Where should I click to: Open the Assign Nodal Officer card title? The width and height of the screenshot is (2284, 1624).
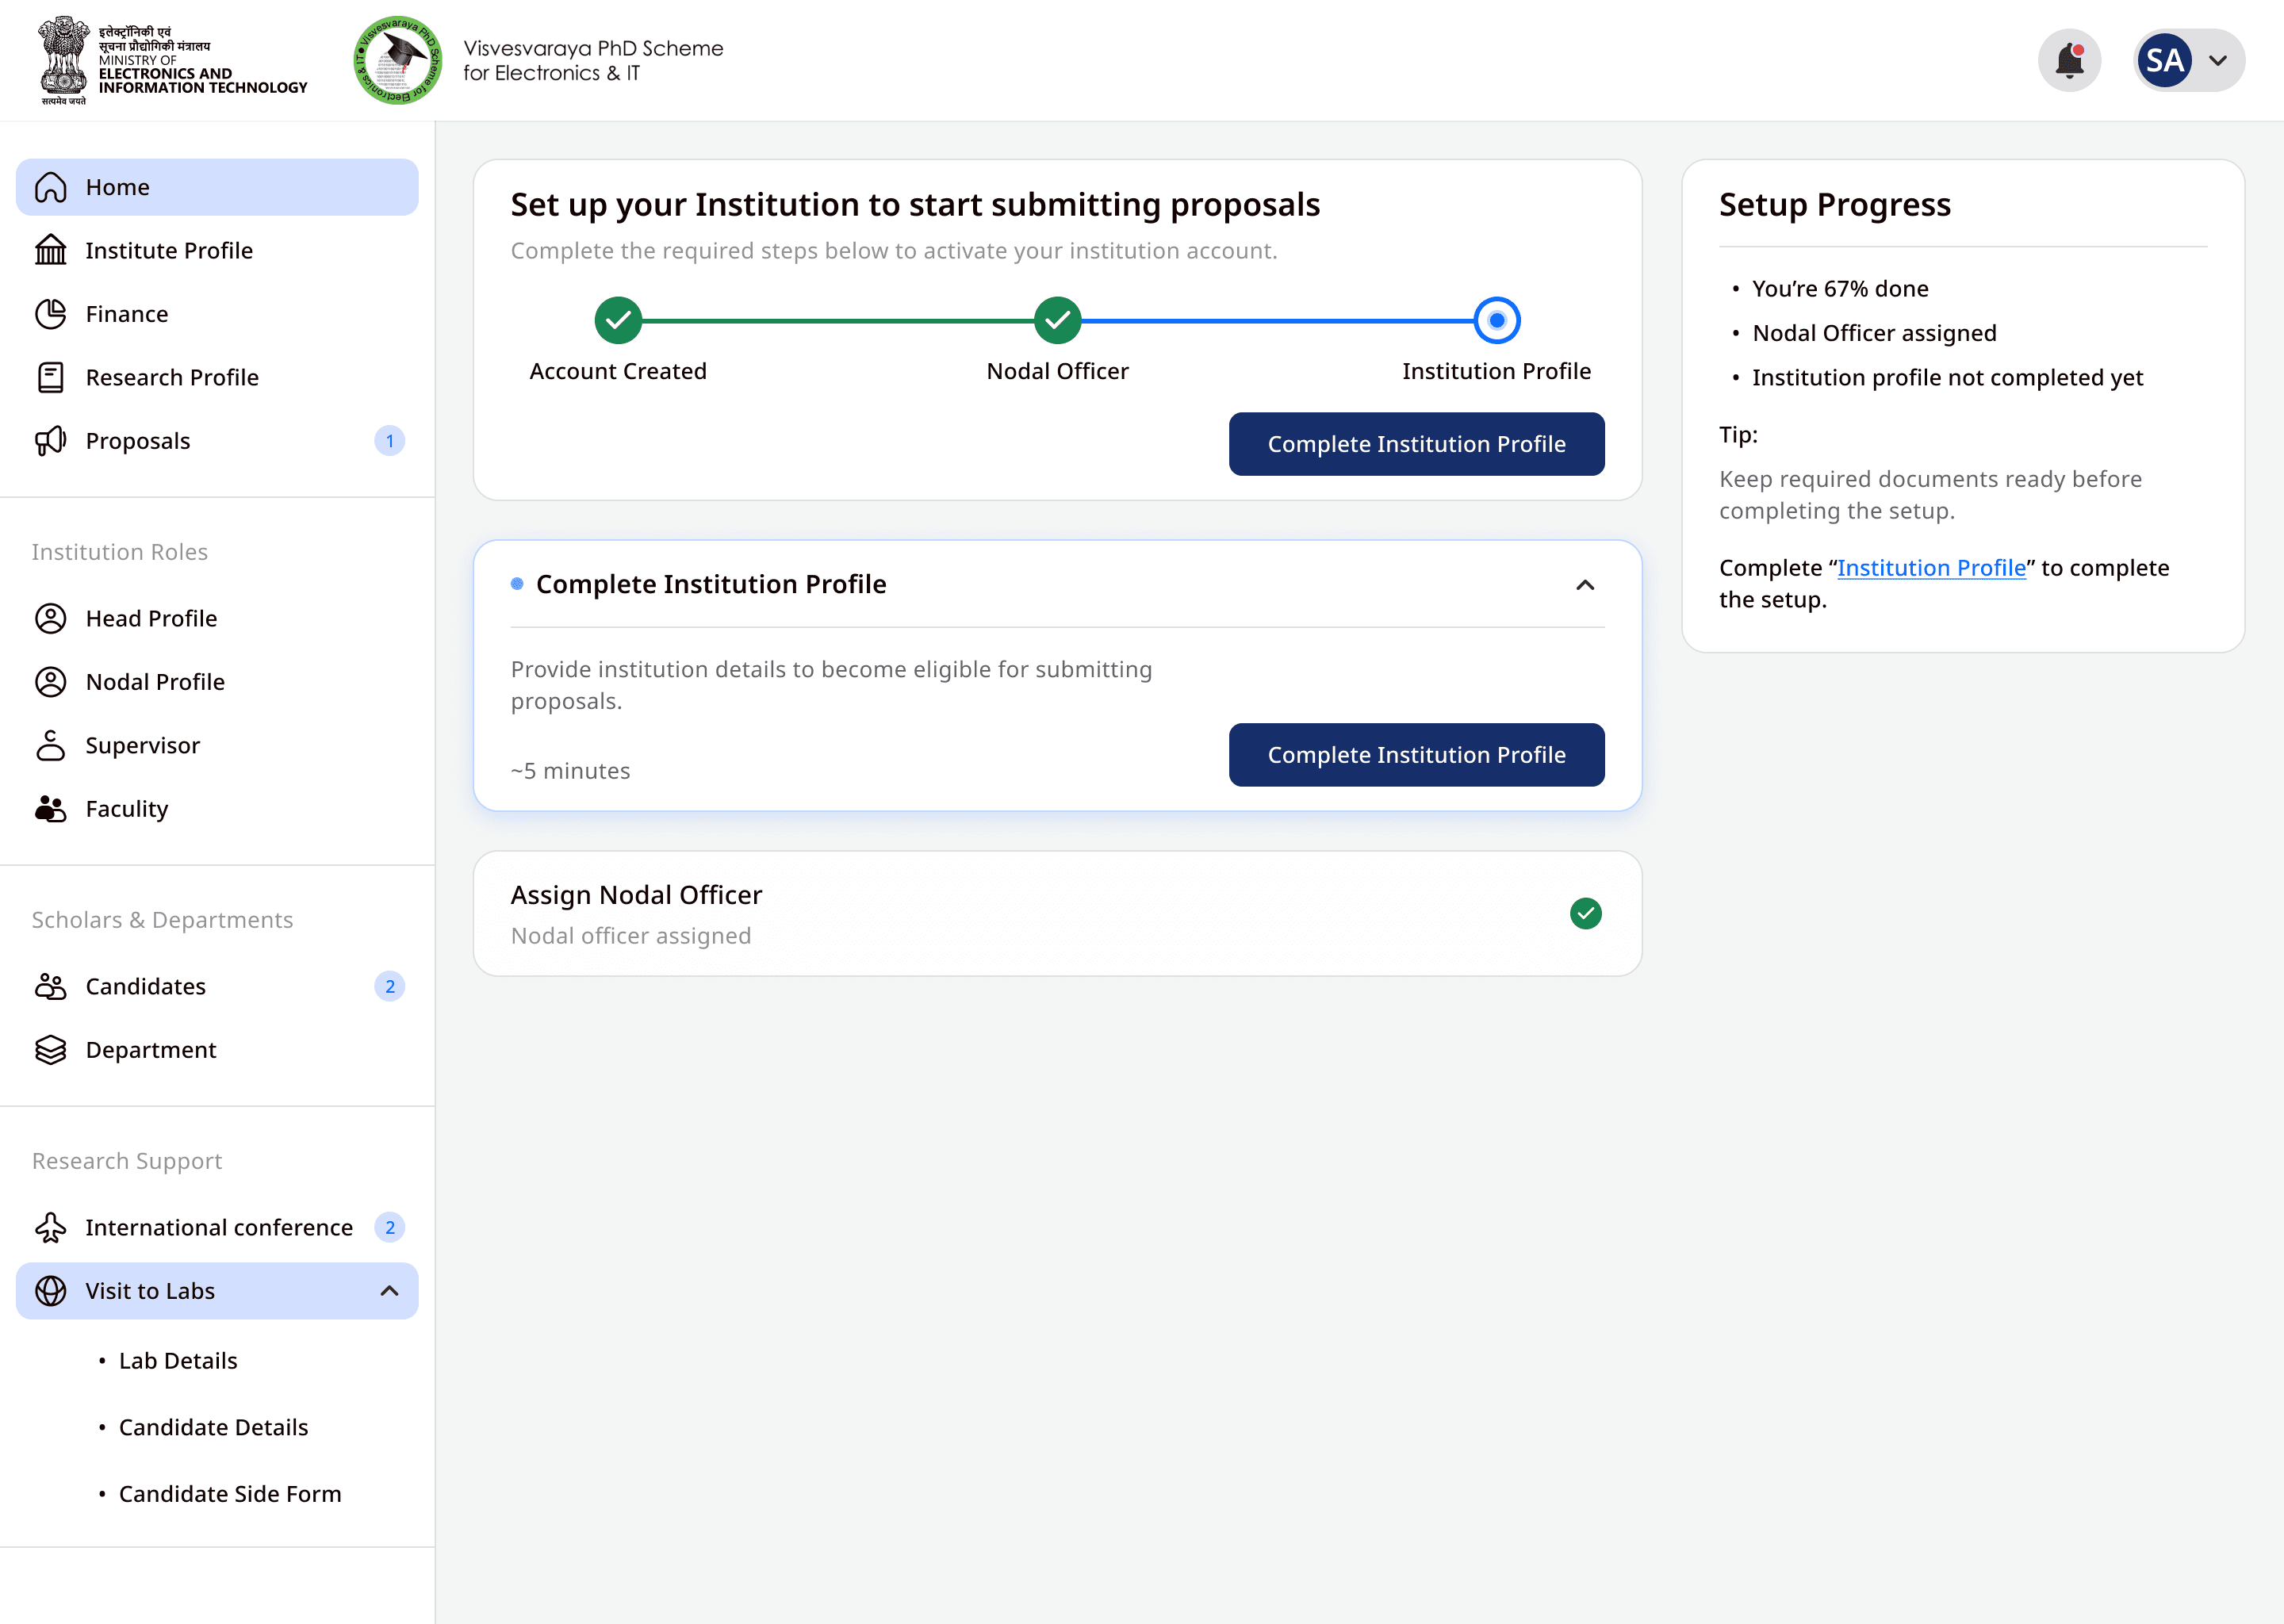click(636, 895)
